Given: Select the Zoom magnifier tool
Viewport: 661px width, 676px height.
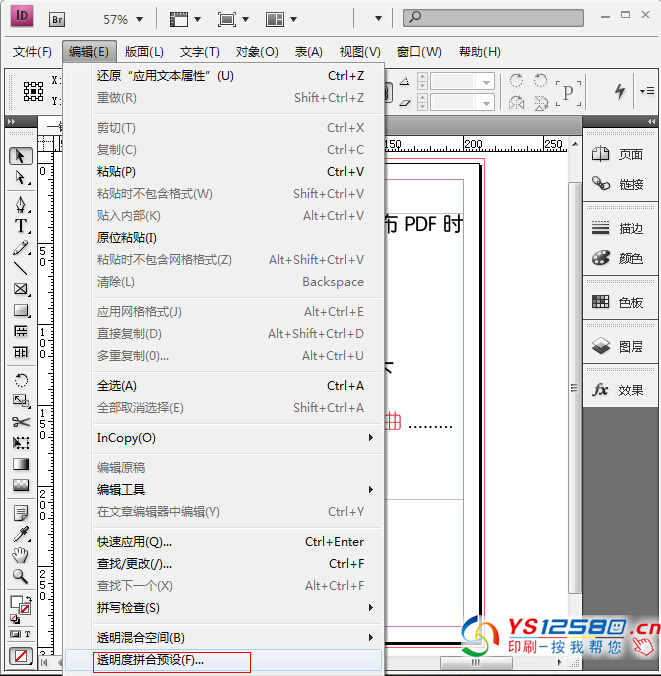Looking at the screenshot, I should [21, 576].
